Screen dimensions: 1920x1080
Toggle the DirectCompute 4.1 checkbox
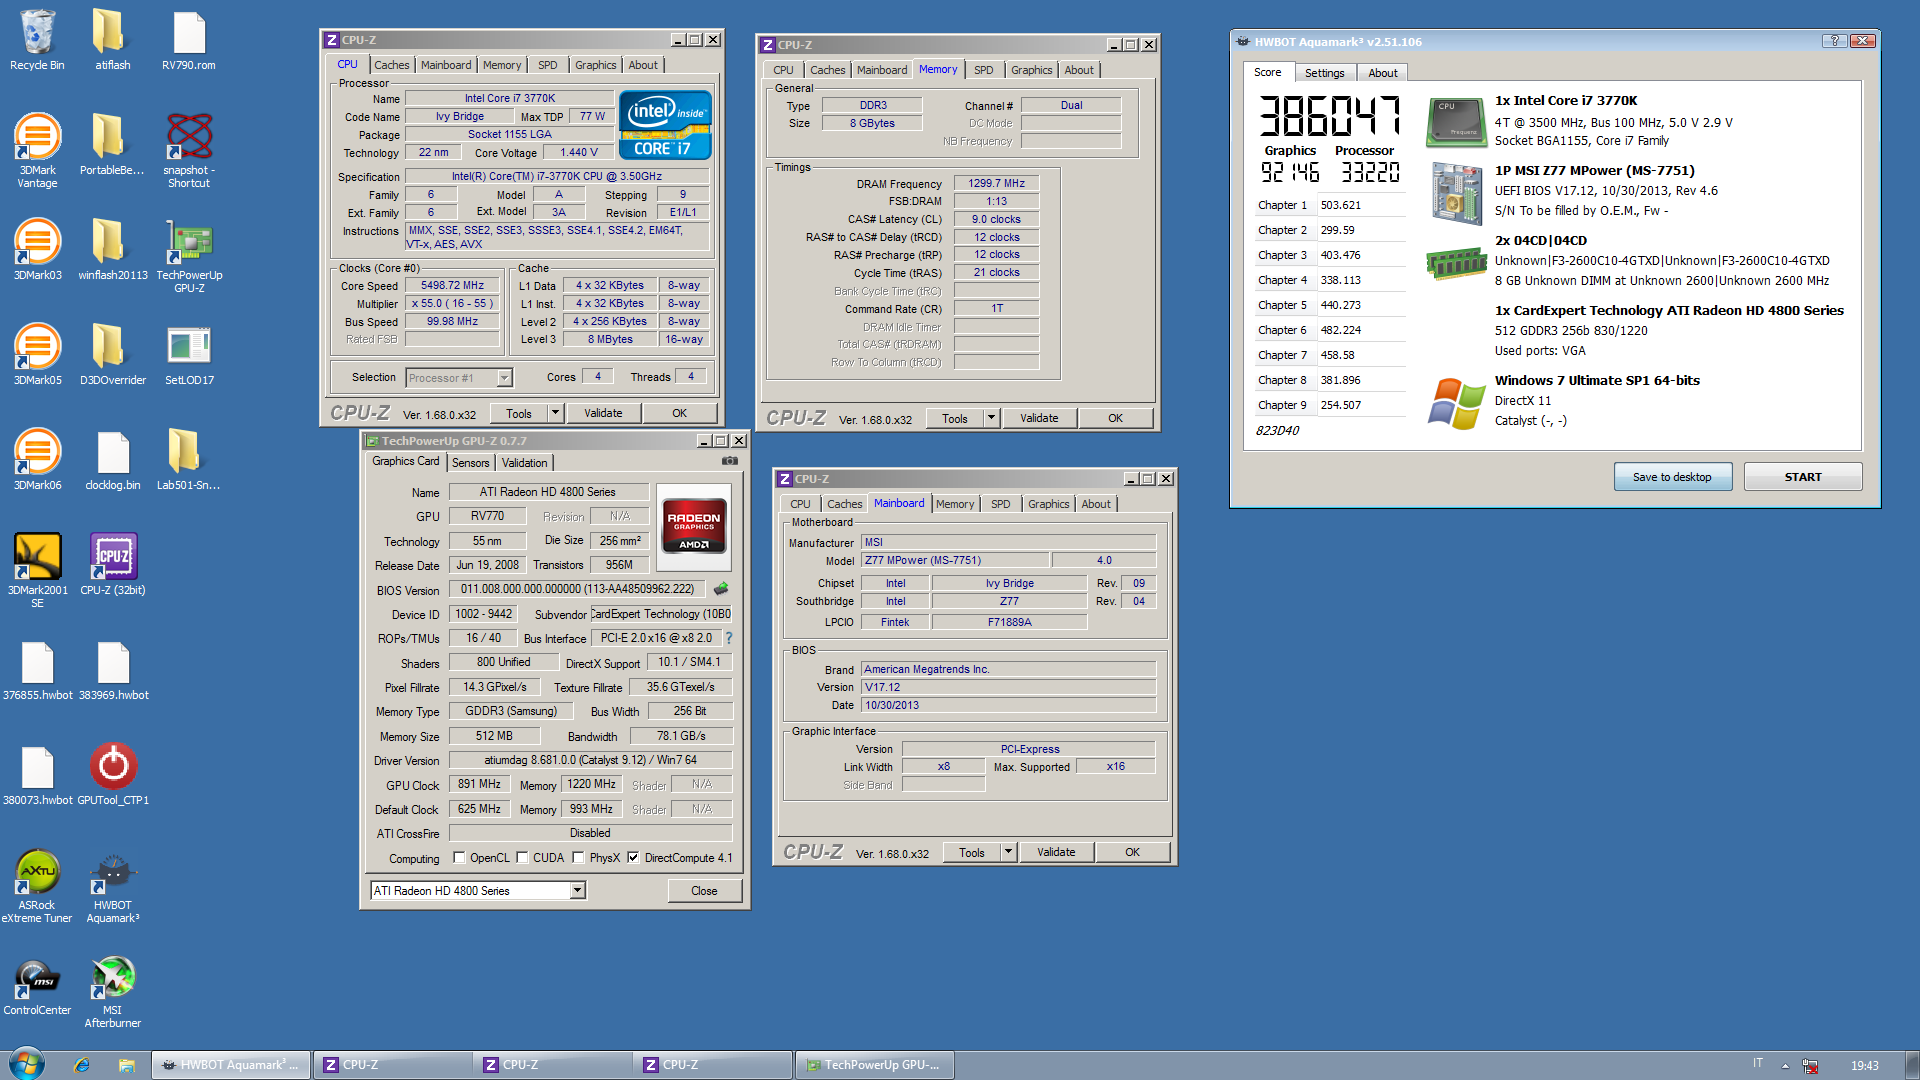click(x=633, y=858)
